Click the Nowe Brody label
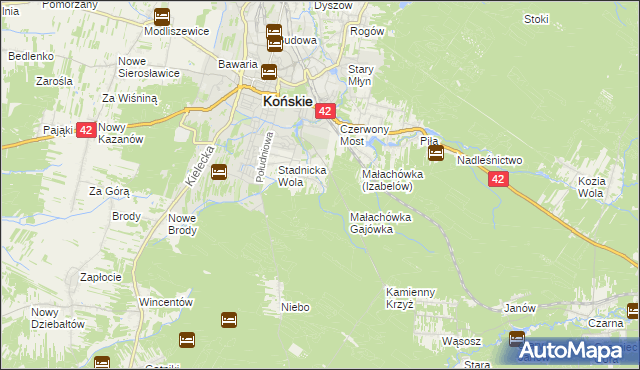The height and width of the screenshot is (370, 640). [182, 224]
